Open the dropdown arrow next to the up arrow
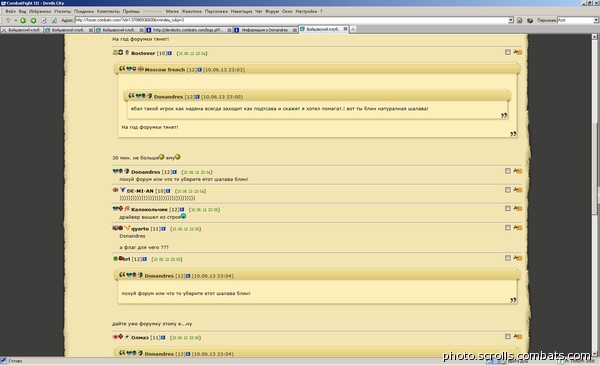The height and width of the screenshot is (366, 600). pyautogui.click(x=15, y=20)
